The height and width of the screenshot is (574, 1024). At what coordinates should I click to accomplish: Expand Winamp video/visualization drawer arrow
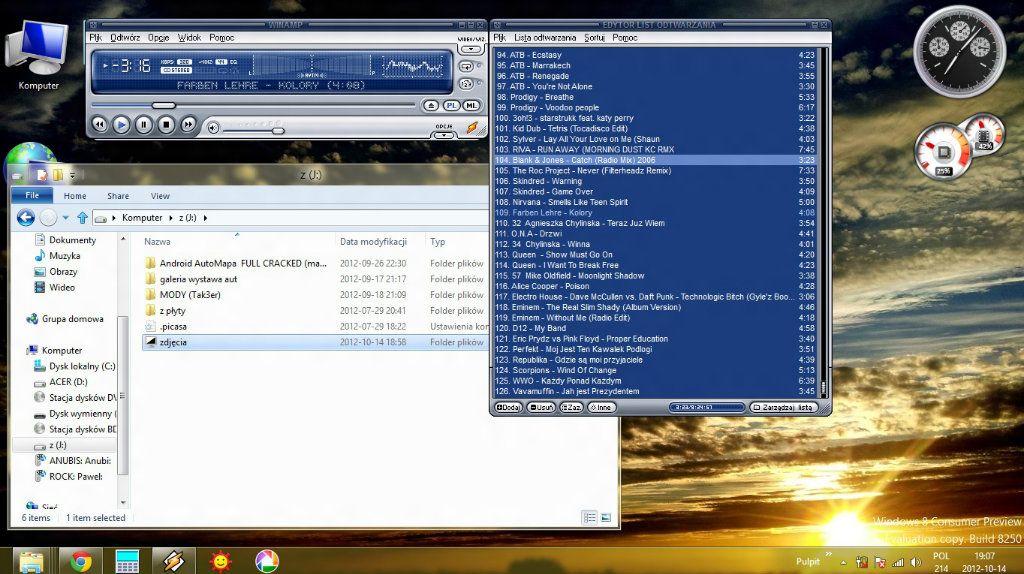470,49
